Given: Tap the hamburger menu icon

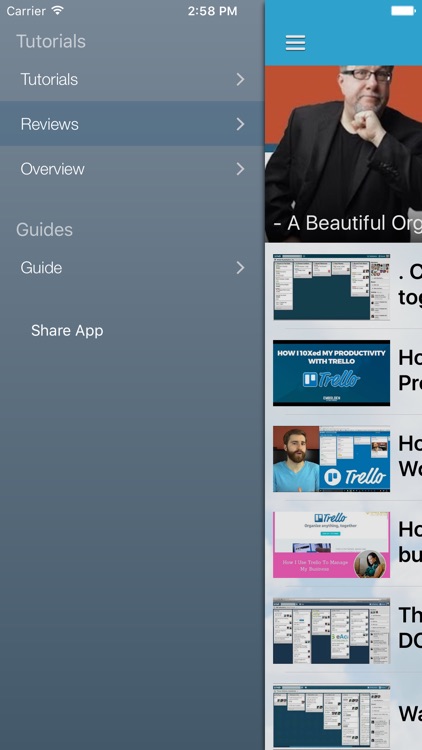Looking at the screenshot, I should coord(295,43).
